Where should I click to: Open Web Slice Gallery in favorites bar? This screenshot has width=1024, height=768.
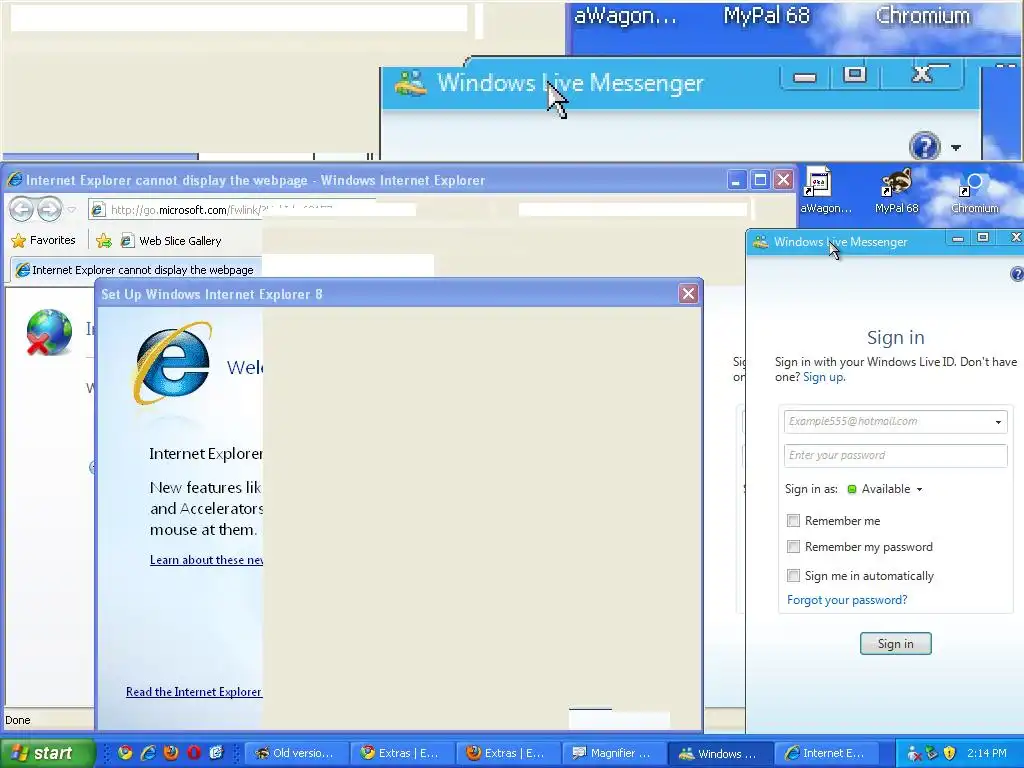point(171,241)
